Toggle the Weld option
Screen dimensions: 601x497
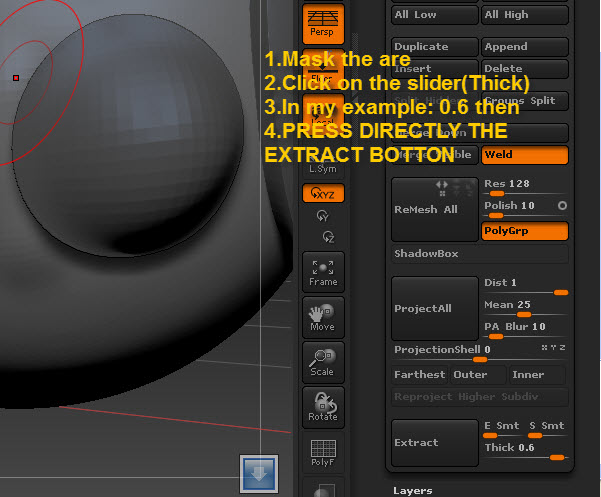[525, 155]
